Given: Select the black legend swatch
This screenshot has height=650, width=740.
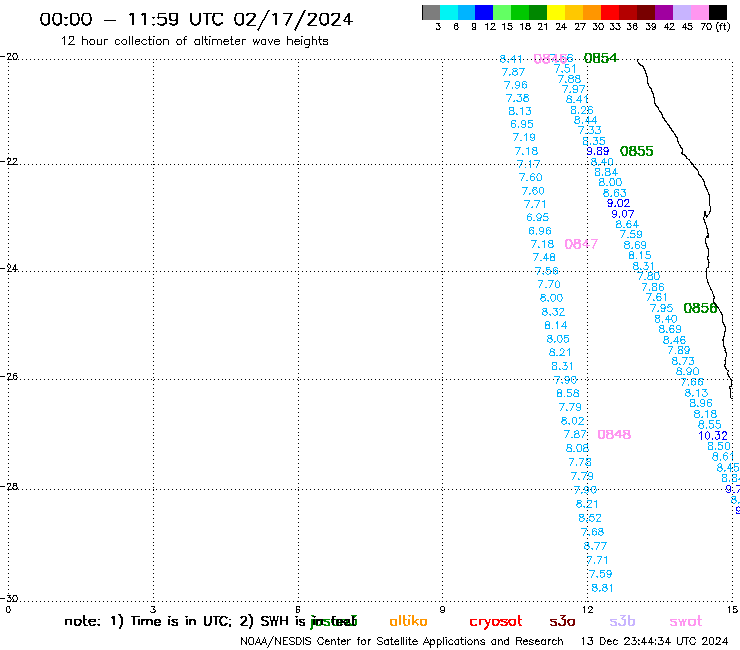Looking at the screenshot, I should click(x=717, y=12).
